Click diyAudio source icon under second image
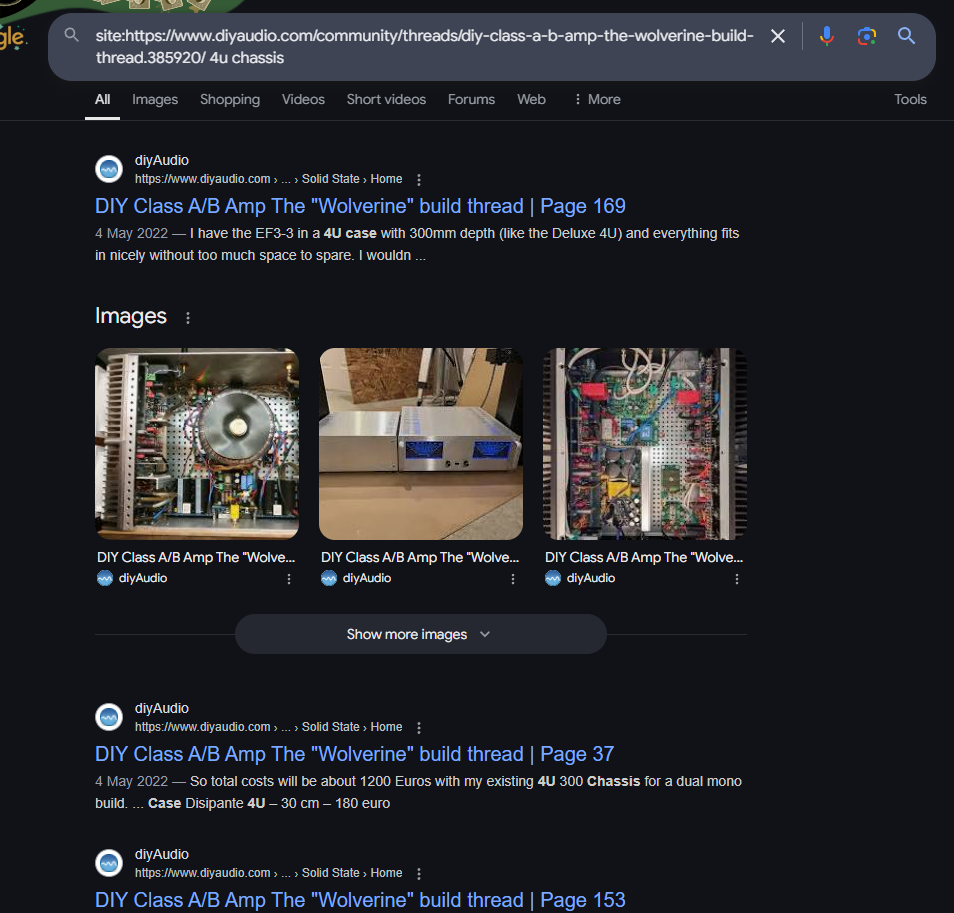This screenshot has width=954, height=913. (x=329, y=578)
